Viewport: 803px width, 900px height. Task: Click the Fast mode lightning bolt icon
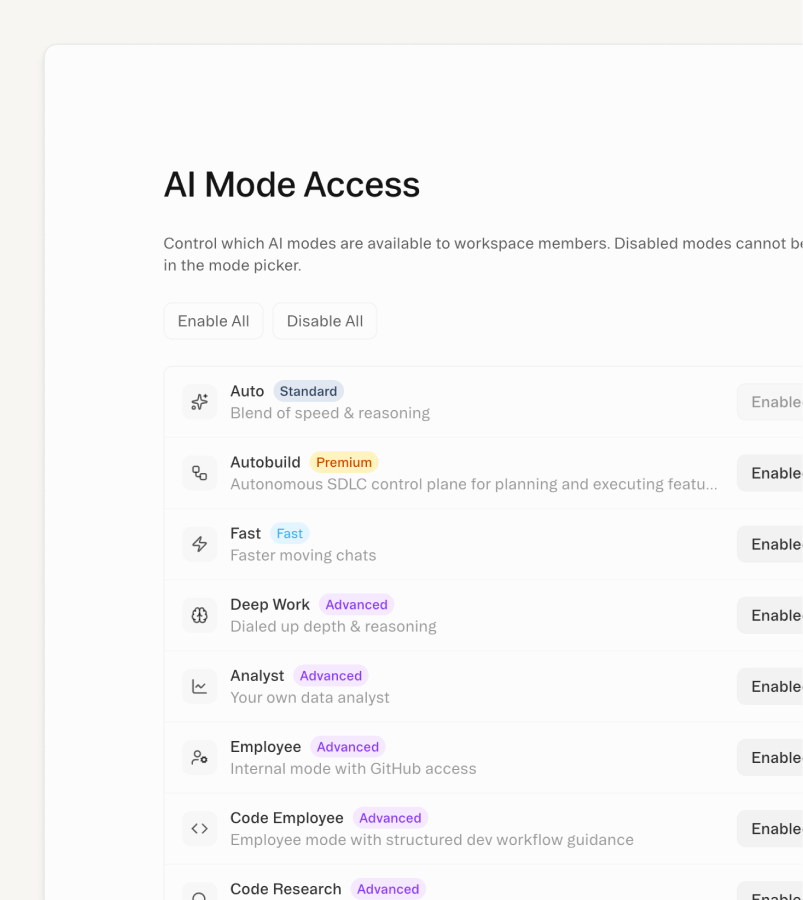199,543
